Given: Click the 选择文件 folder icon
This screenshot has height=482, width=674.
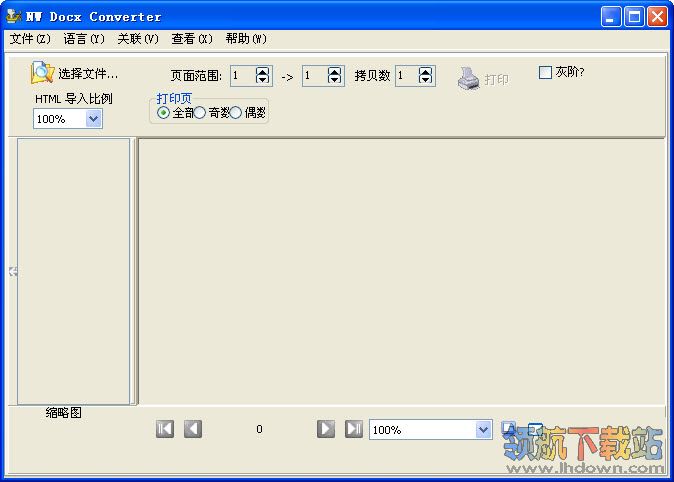Looking at the screenshot, I should tap(42, 73).
